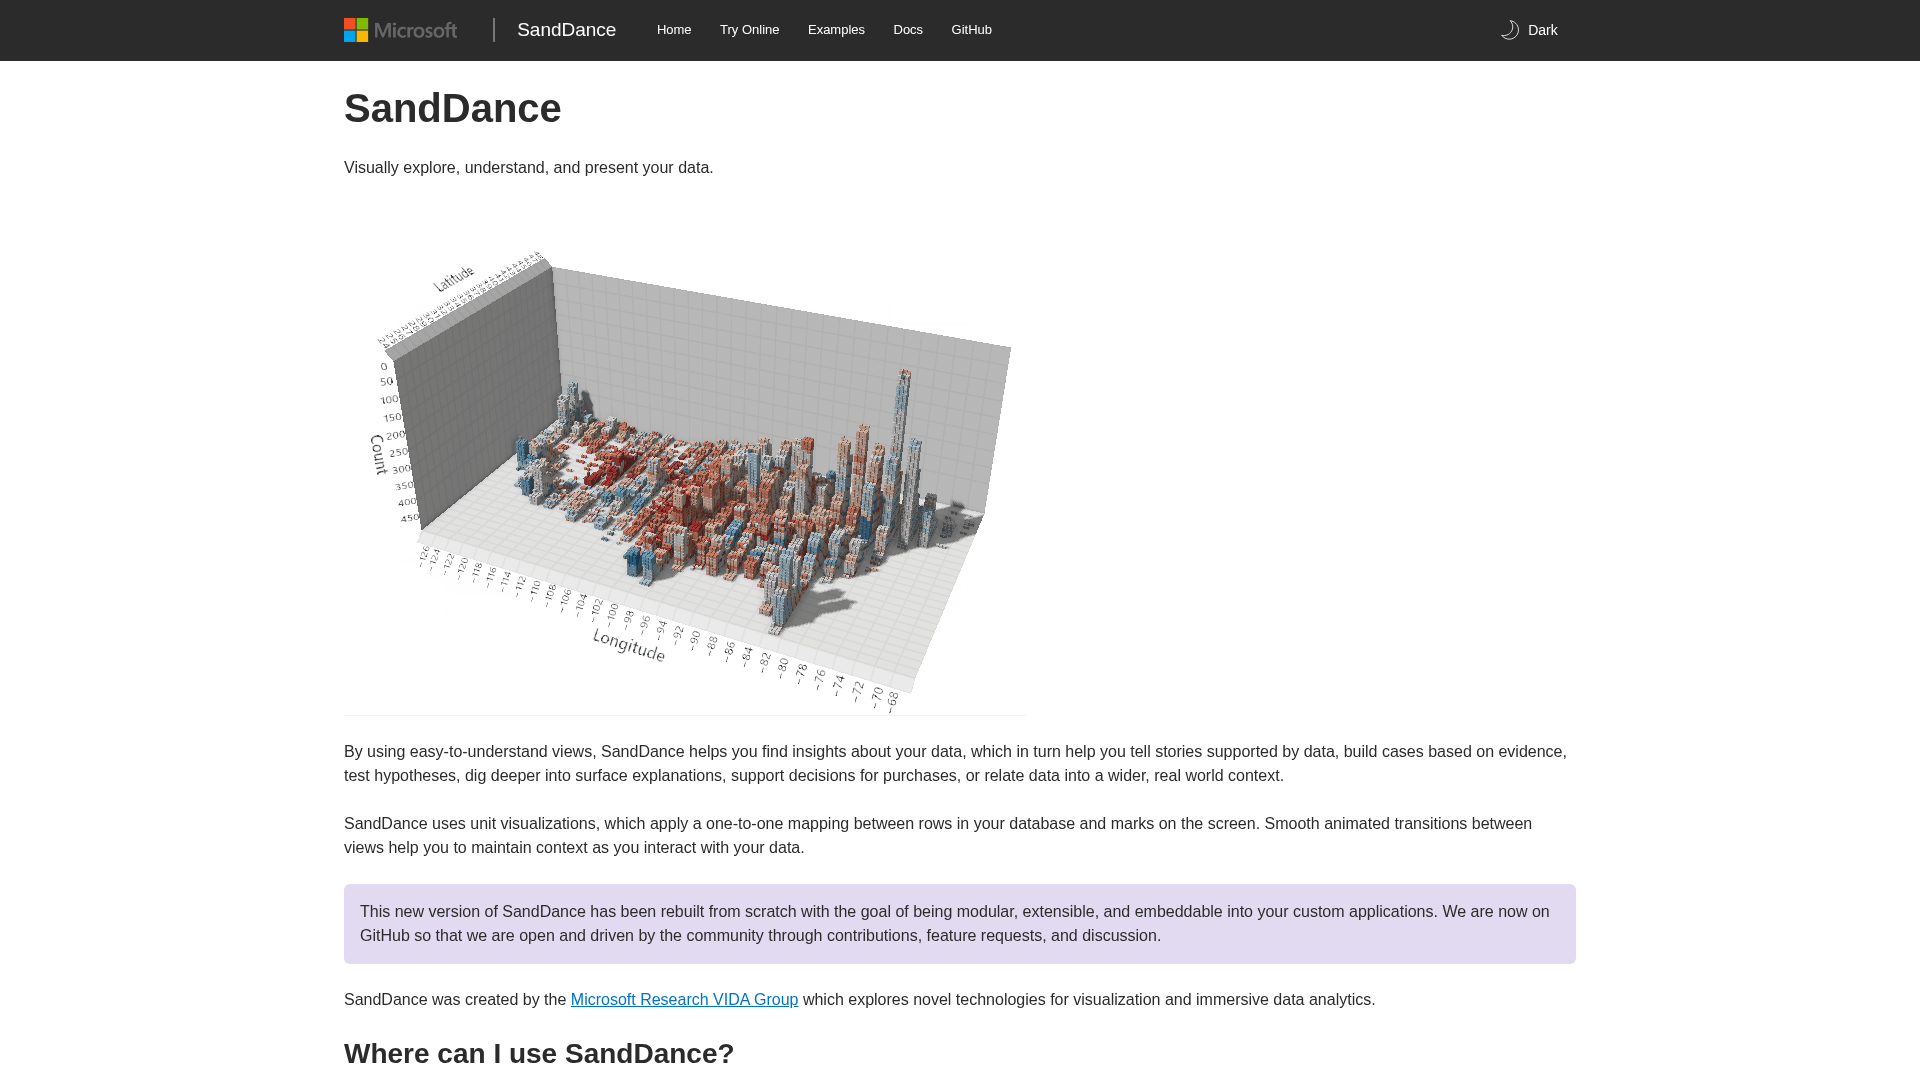
Task: Open the Docs nav item
Action: [908, 30]
